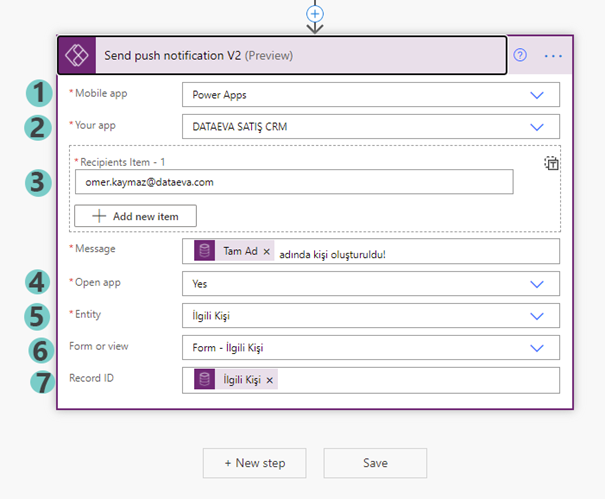
Task: Switch recipients to input entire array icon
Action: click(x=551, y=163)
